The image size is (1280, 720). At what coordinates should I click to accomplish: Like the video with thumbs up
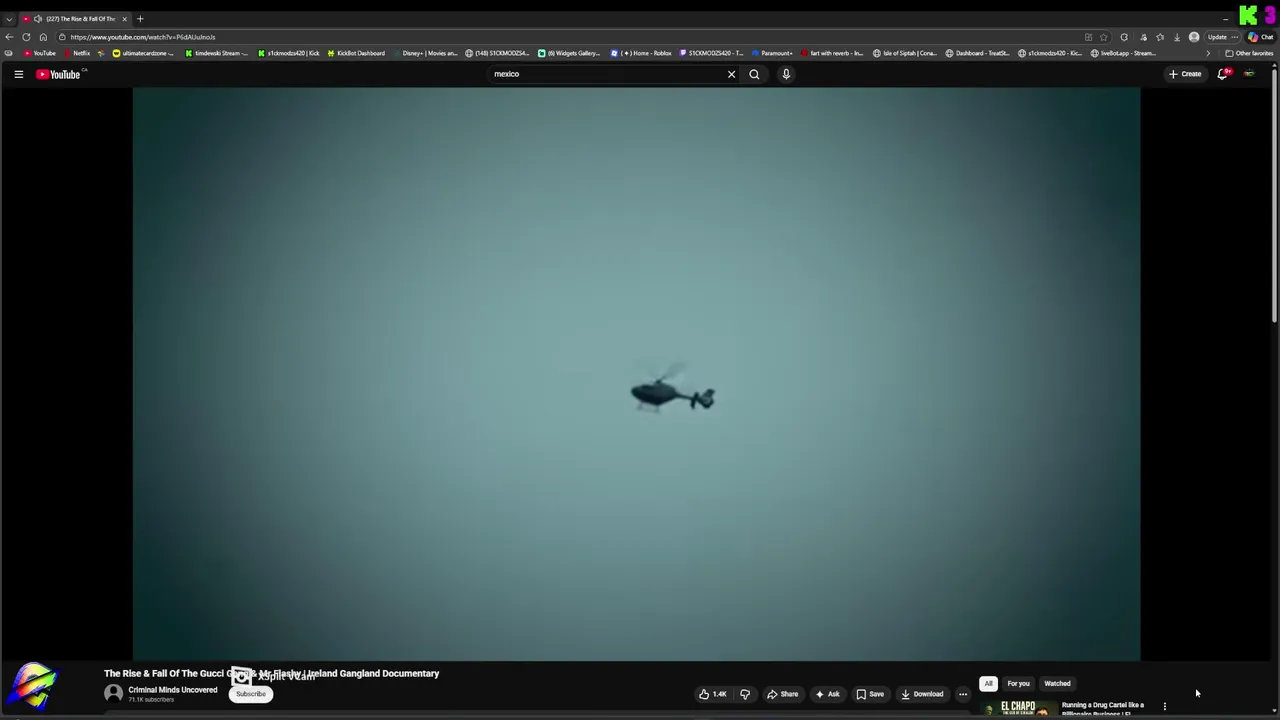713,694
